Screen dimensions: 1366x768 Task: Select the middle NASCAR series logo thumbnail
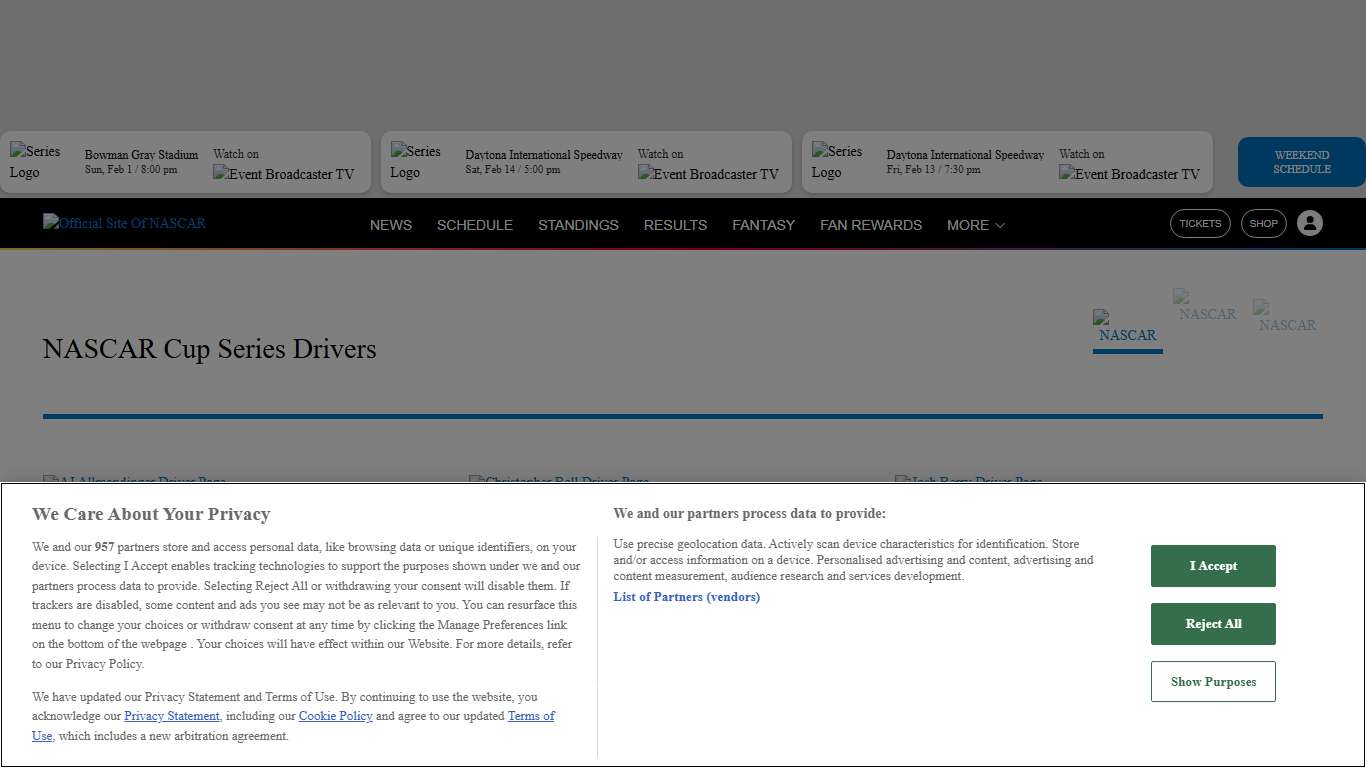(x=1205, y=307)
